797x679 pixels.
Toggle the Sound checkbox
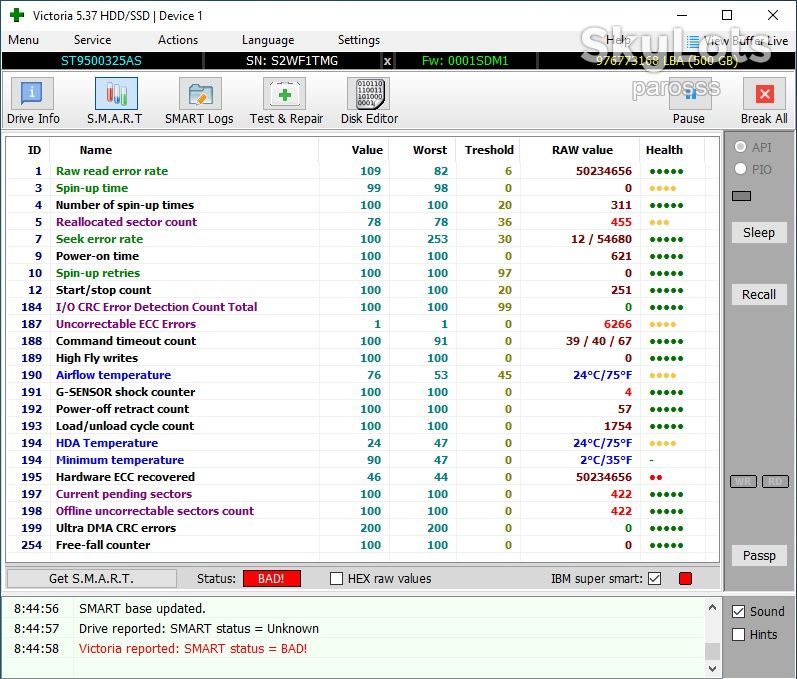[x=739, y=611]
